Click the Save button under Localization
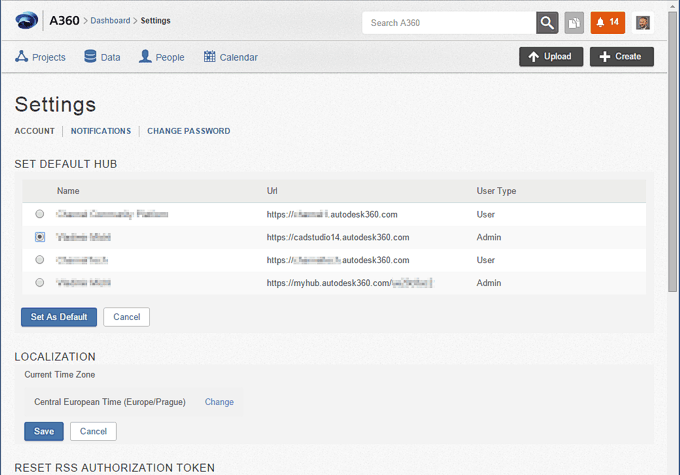The image size is (680, 475). tap(44, 431)
